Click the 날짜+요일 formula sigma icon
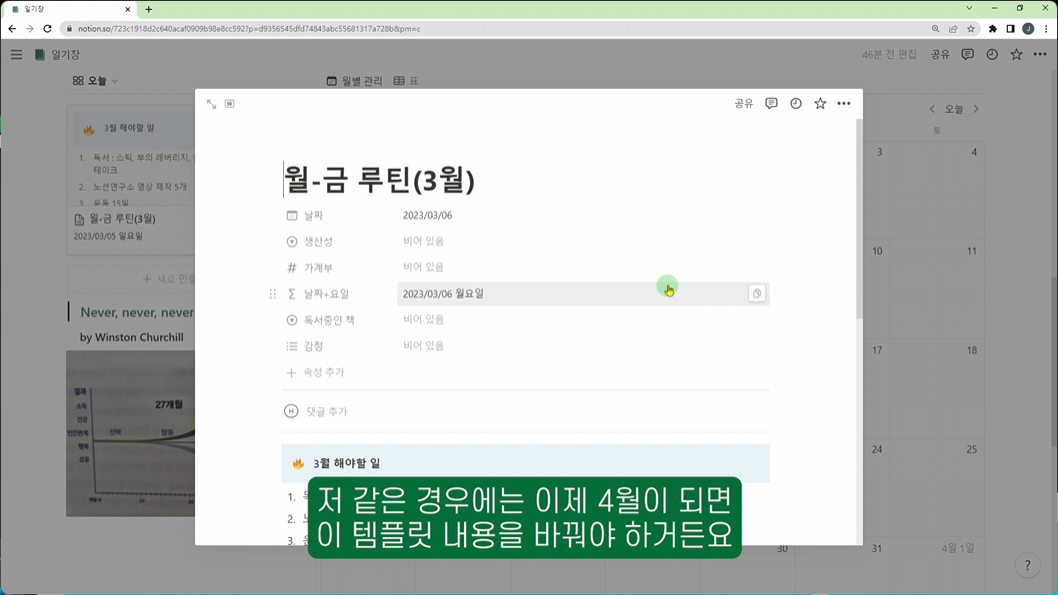The height and width of the screenshot is (595, 1058). (291, 293)
